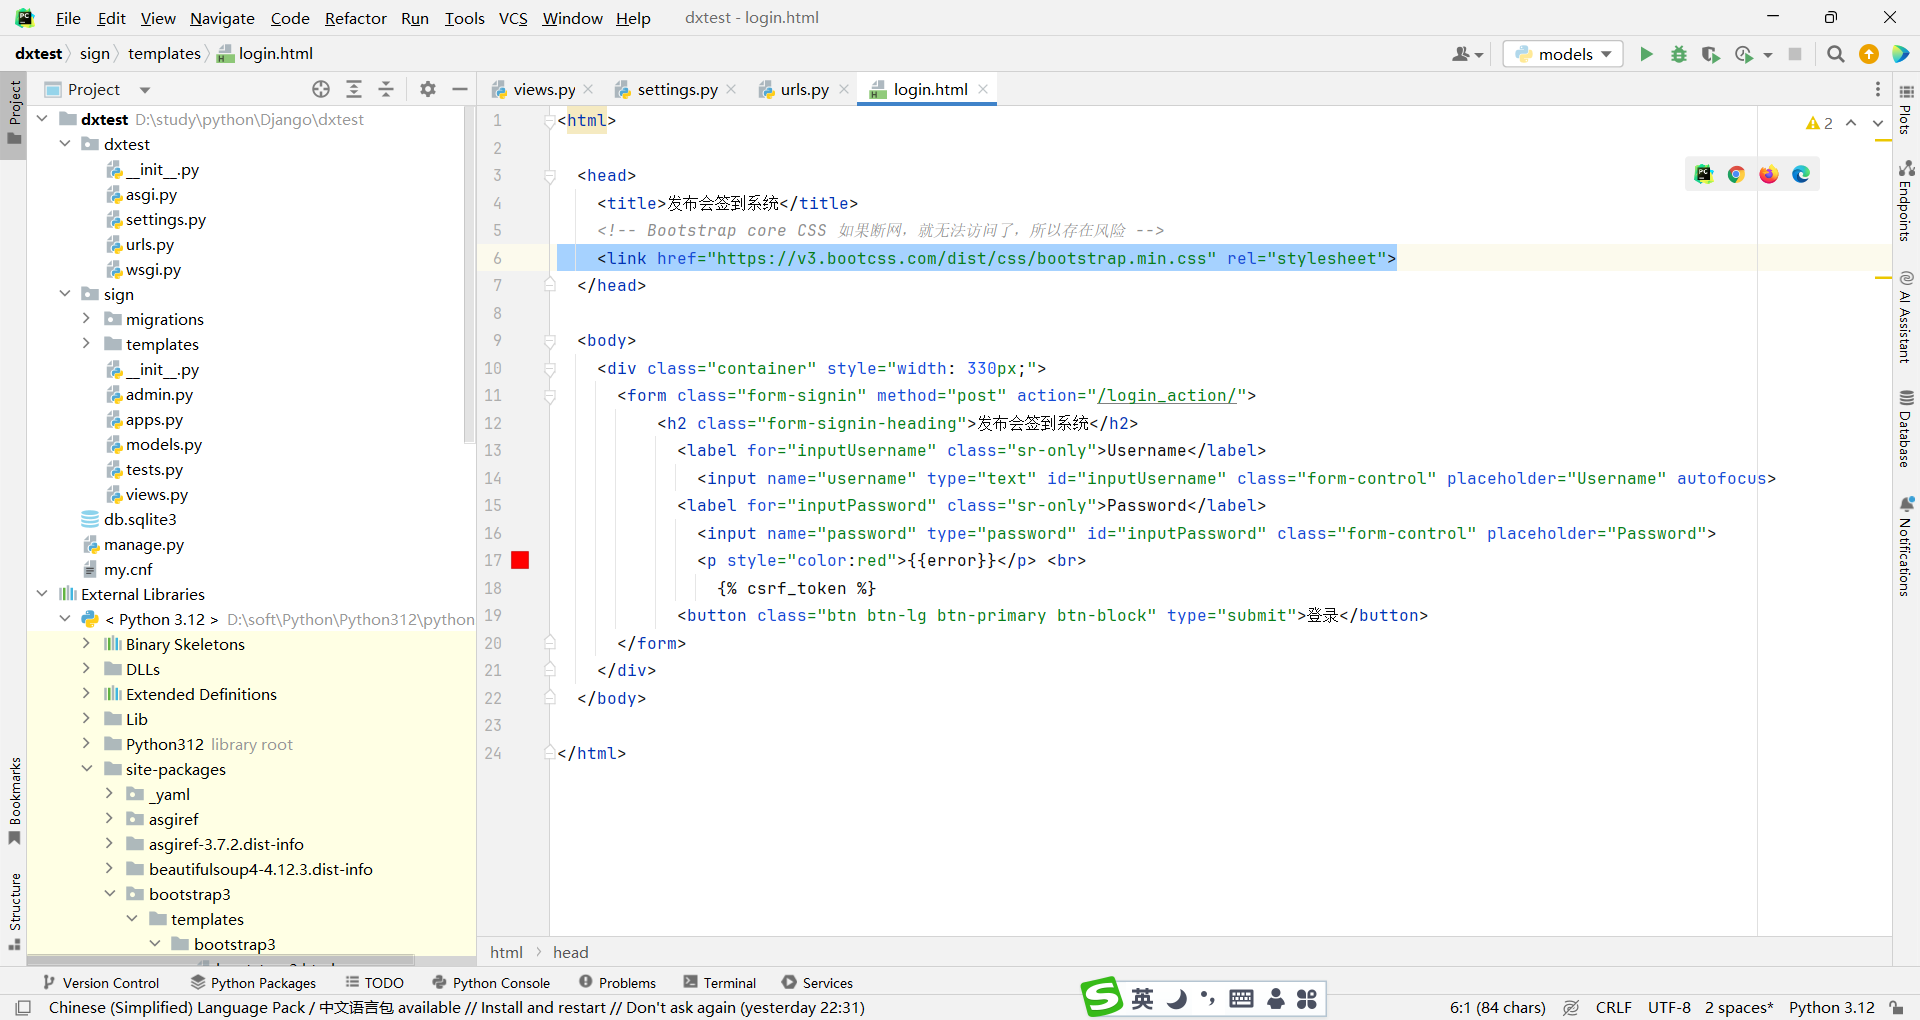
Task: Open Version Control tool window
Action: [101, 983]
